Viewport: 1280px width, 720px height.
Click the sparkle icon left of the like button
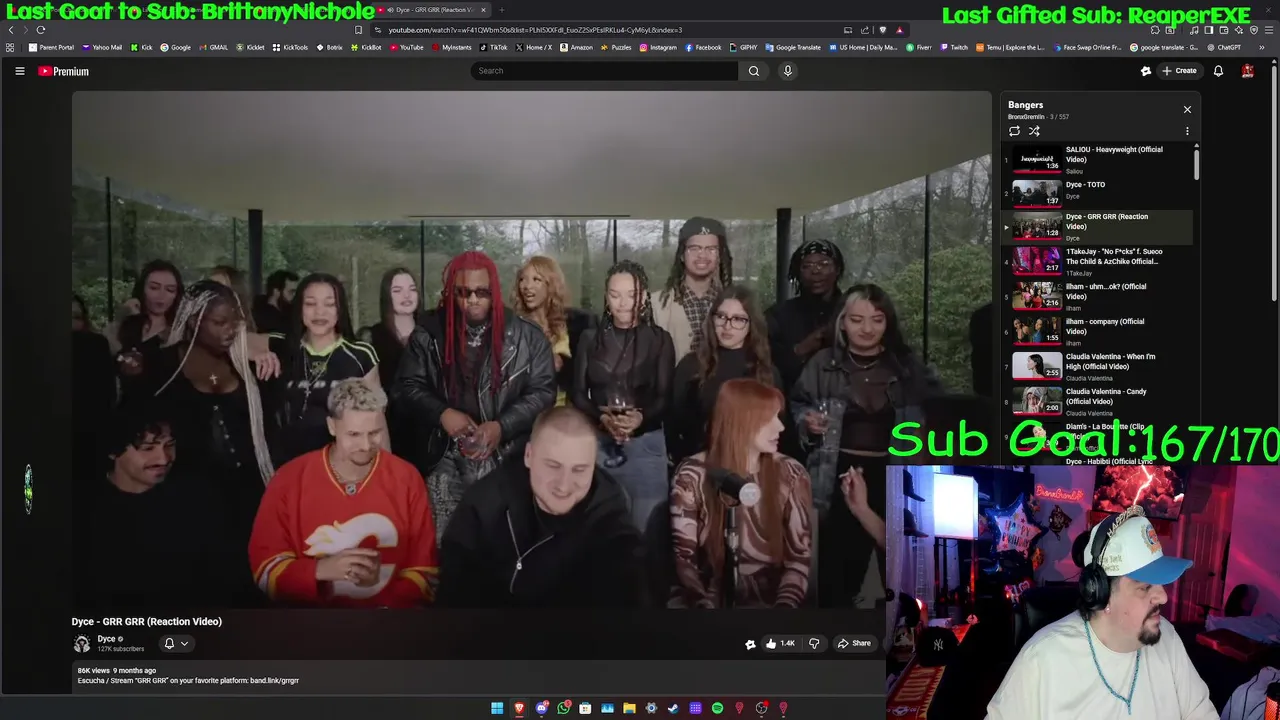pos(750,644)
